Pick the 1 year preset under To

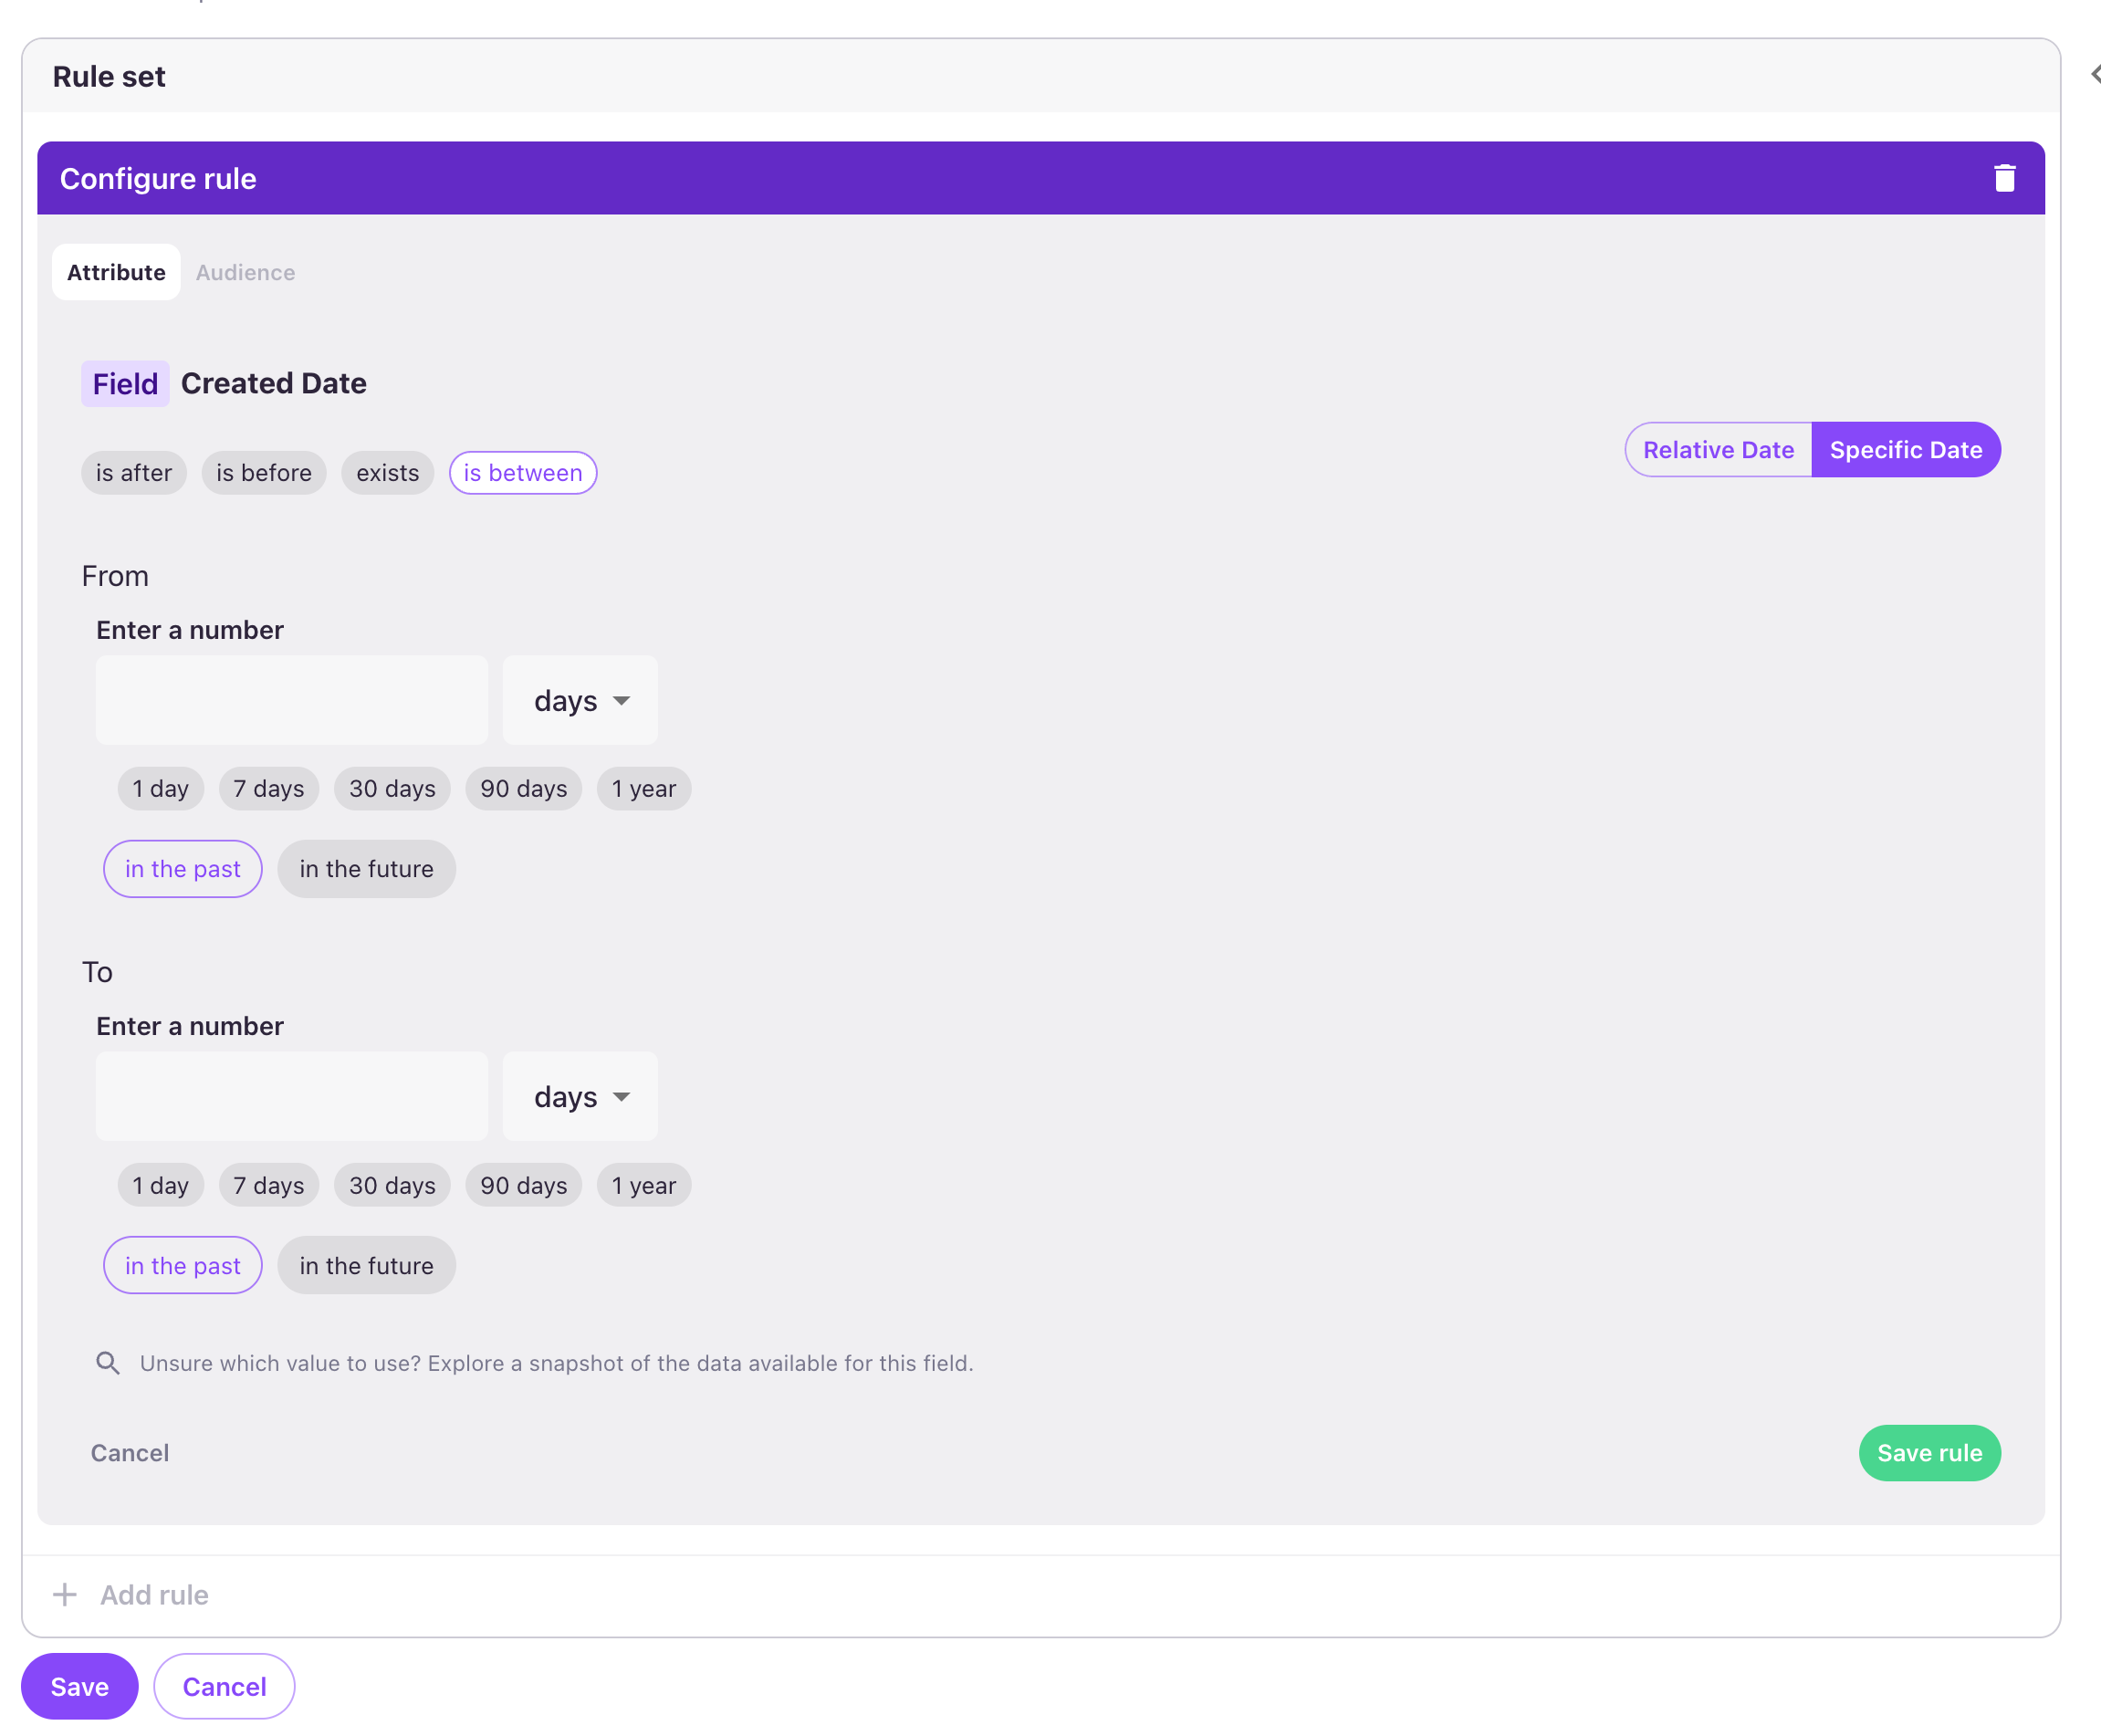tap(643, 1185)
